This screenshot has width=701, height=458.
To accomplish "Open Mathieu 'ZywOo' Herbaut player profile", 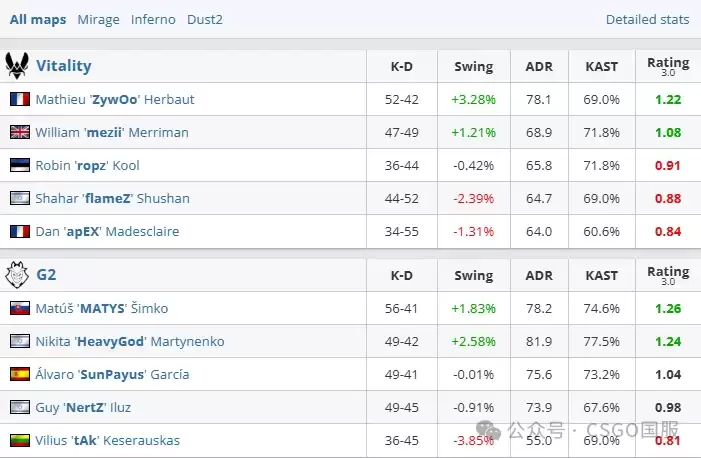I will (115, 99).
